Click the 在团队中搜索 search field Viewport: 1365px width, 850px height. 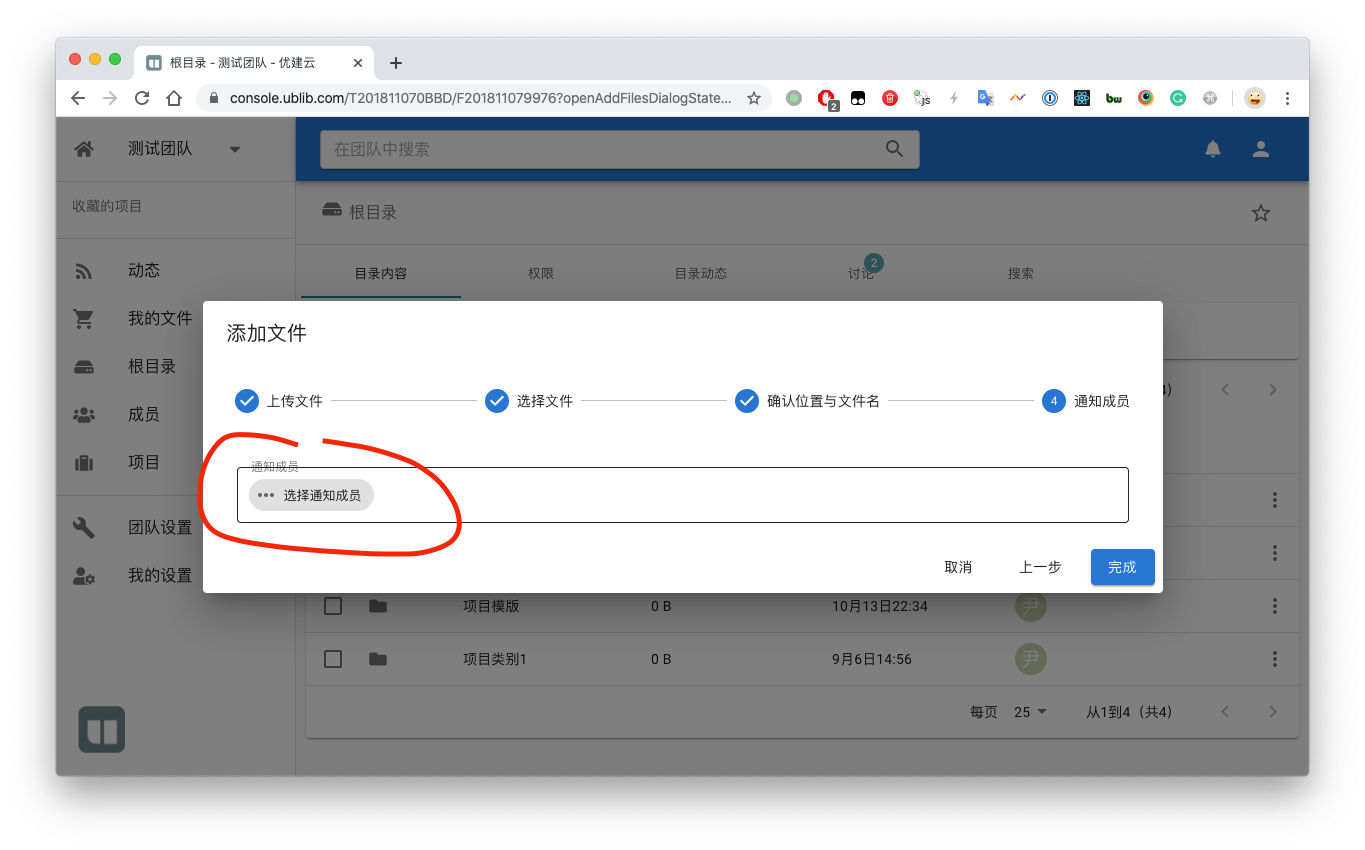click(600, 149)
